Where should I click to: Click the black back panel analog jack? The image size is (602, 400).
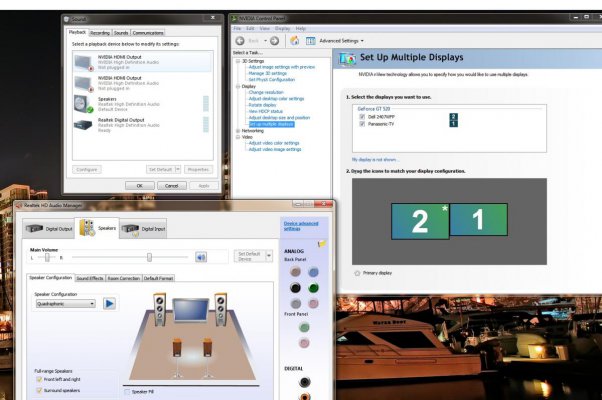tap(295, 288)
